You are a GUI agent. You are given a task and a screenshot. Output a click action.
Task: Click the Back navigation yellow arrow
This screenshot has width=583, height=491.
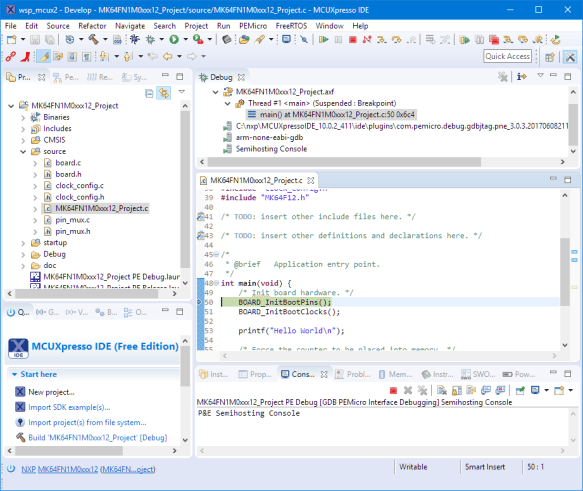[x=168, y=56]
